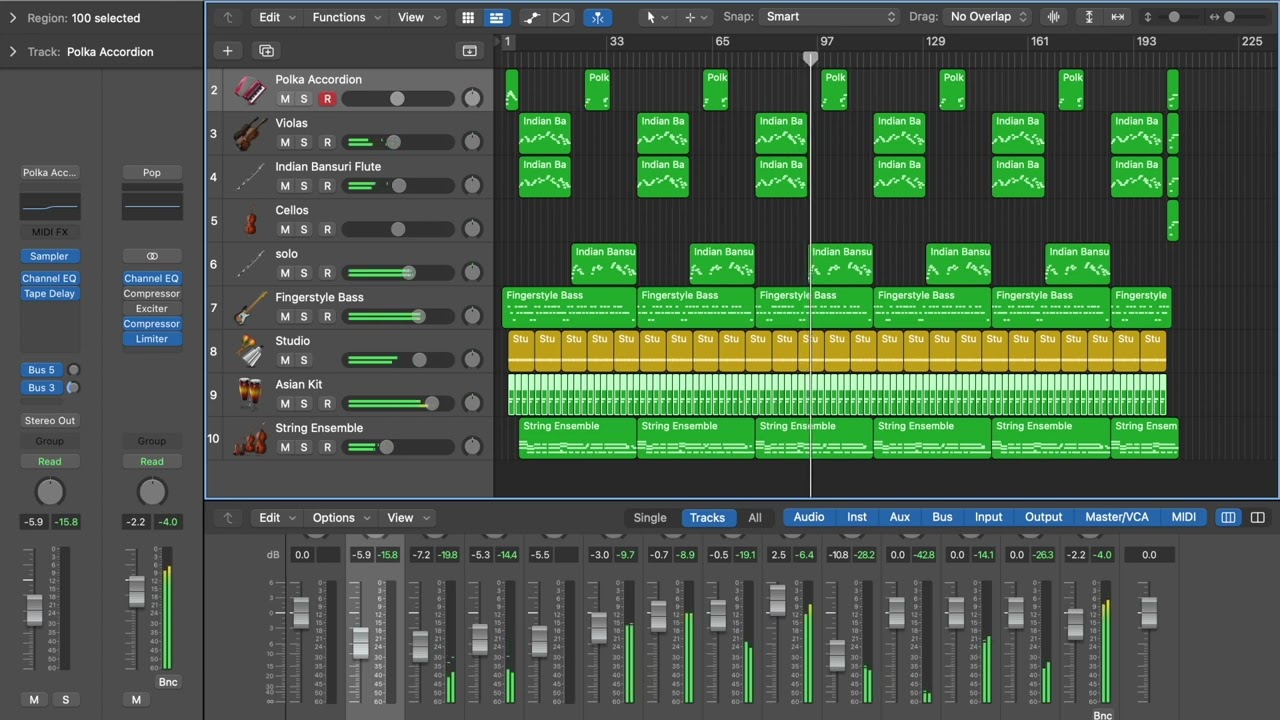Select the first String Ensemble region

coord(577,438)
